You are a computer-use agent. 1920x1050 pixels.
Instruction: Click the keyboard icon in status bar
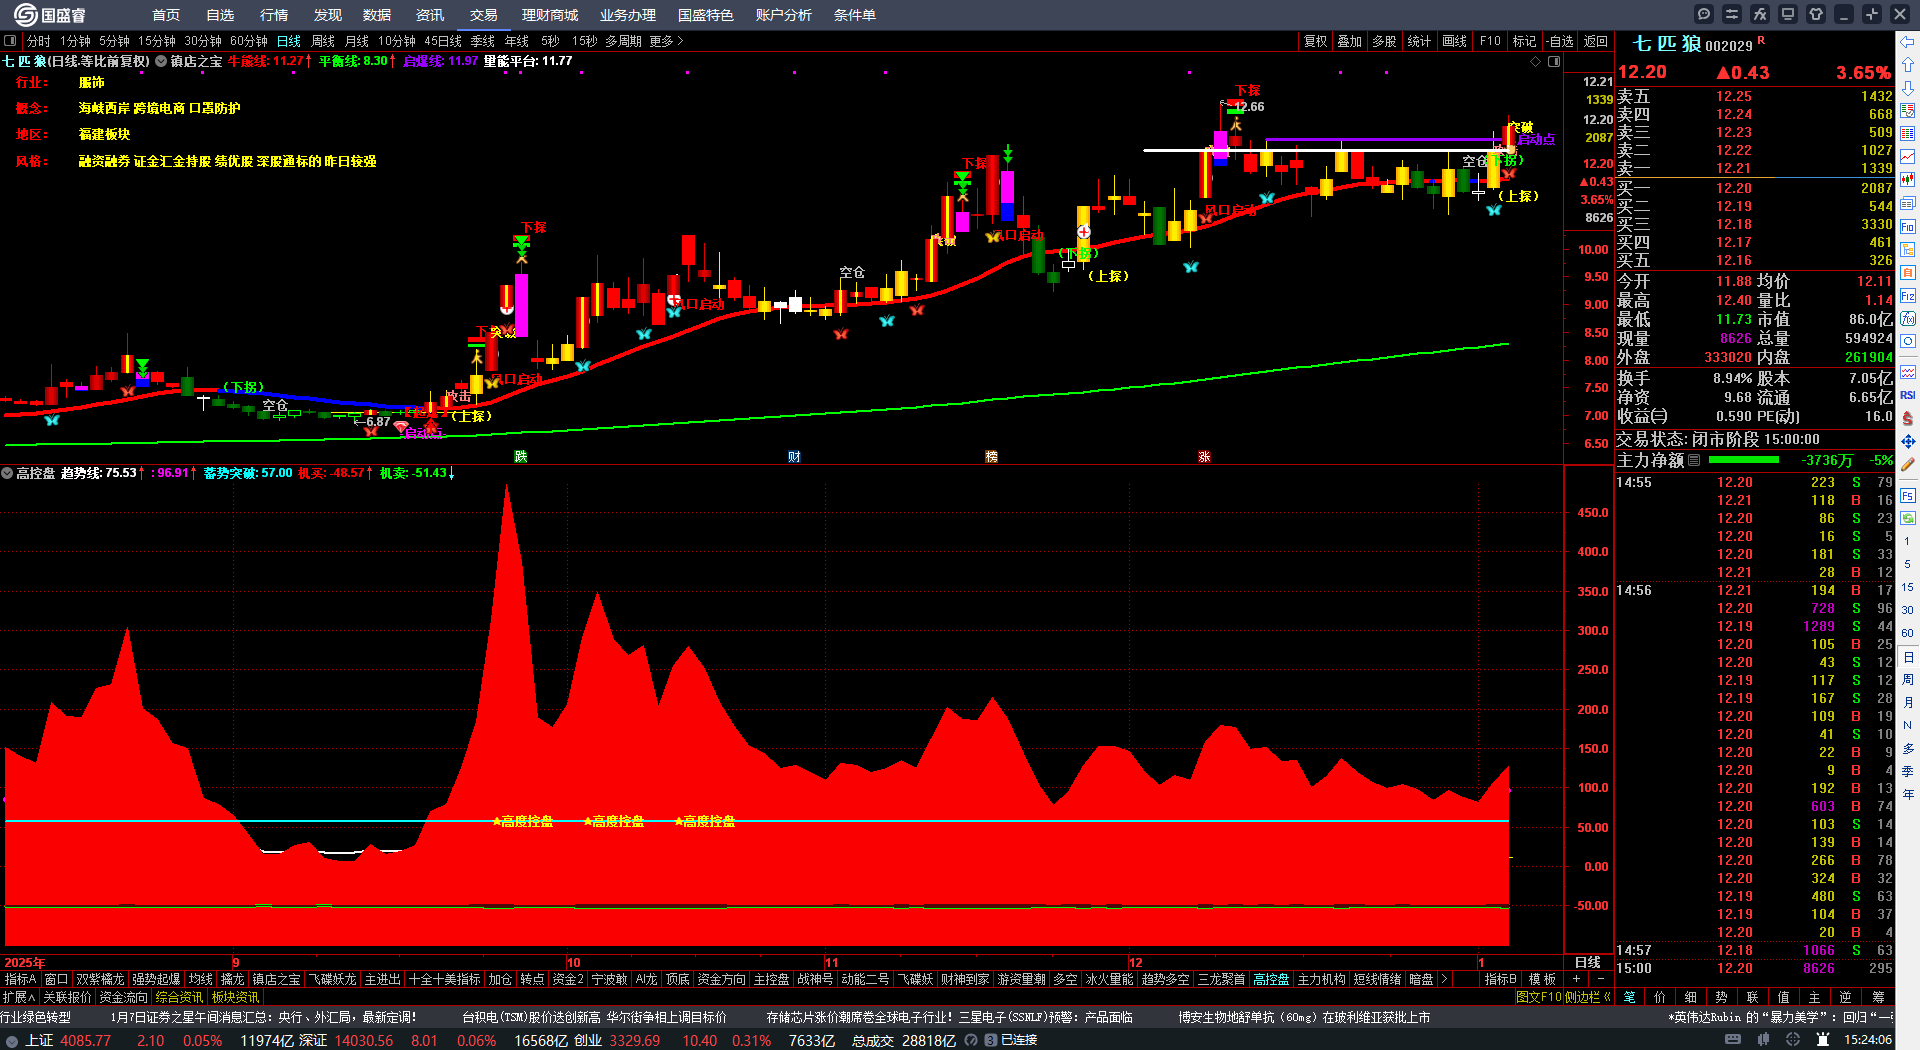coord(1733,1040)
